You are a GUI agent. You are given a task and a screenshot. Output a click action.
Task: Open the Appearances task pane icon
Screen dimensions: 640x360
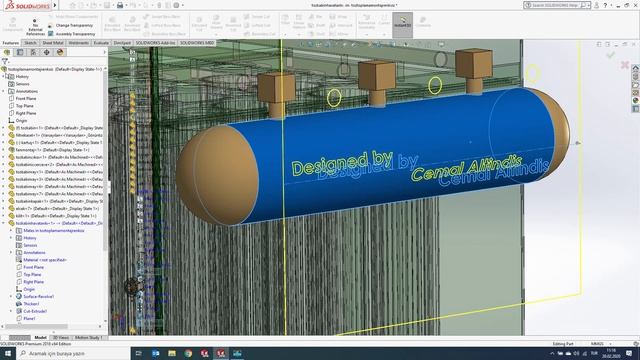636,100
